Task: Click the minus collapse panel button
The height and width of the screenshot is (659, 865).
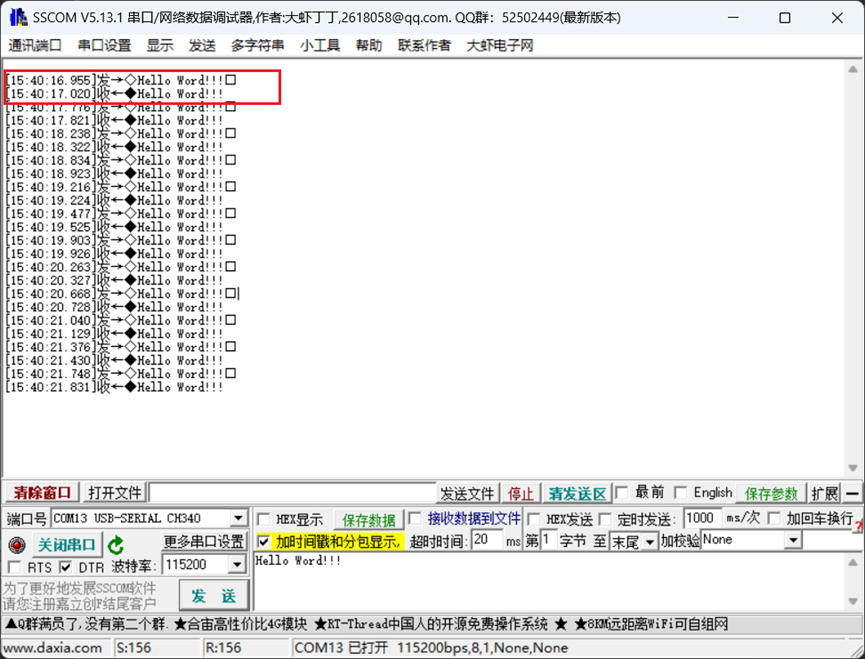Action: [852, 493]
